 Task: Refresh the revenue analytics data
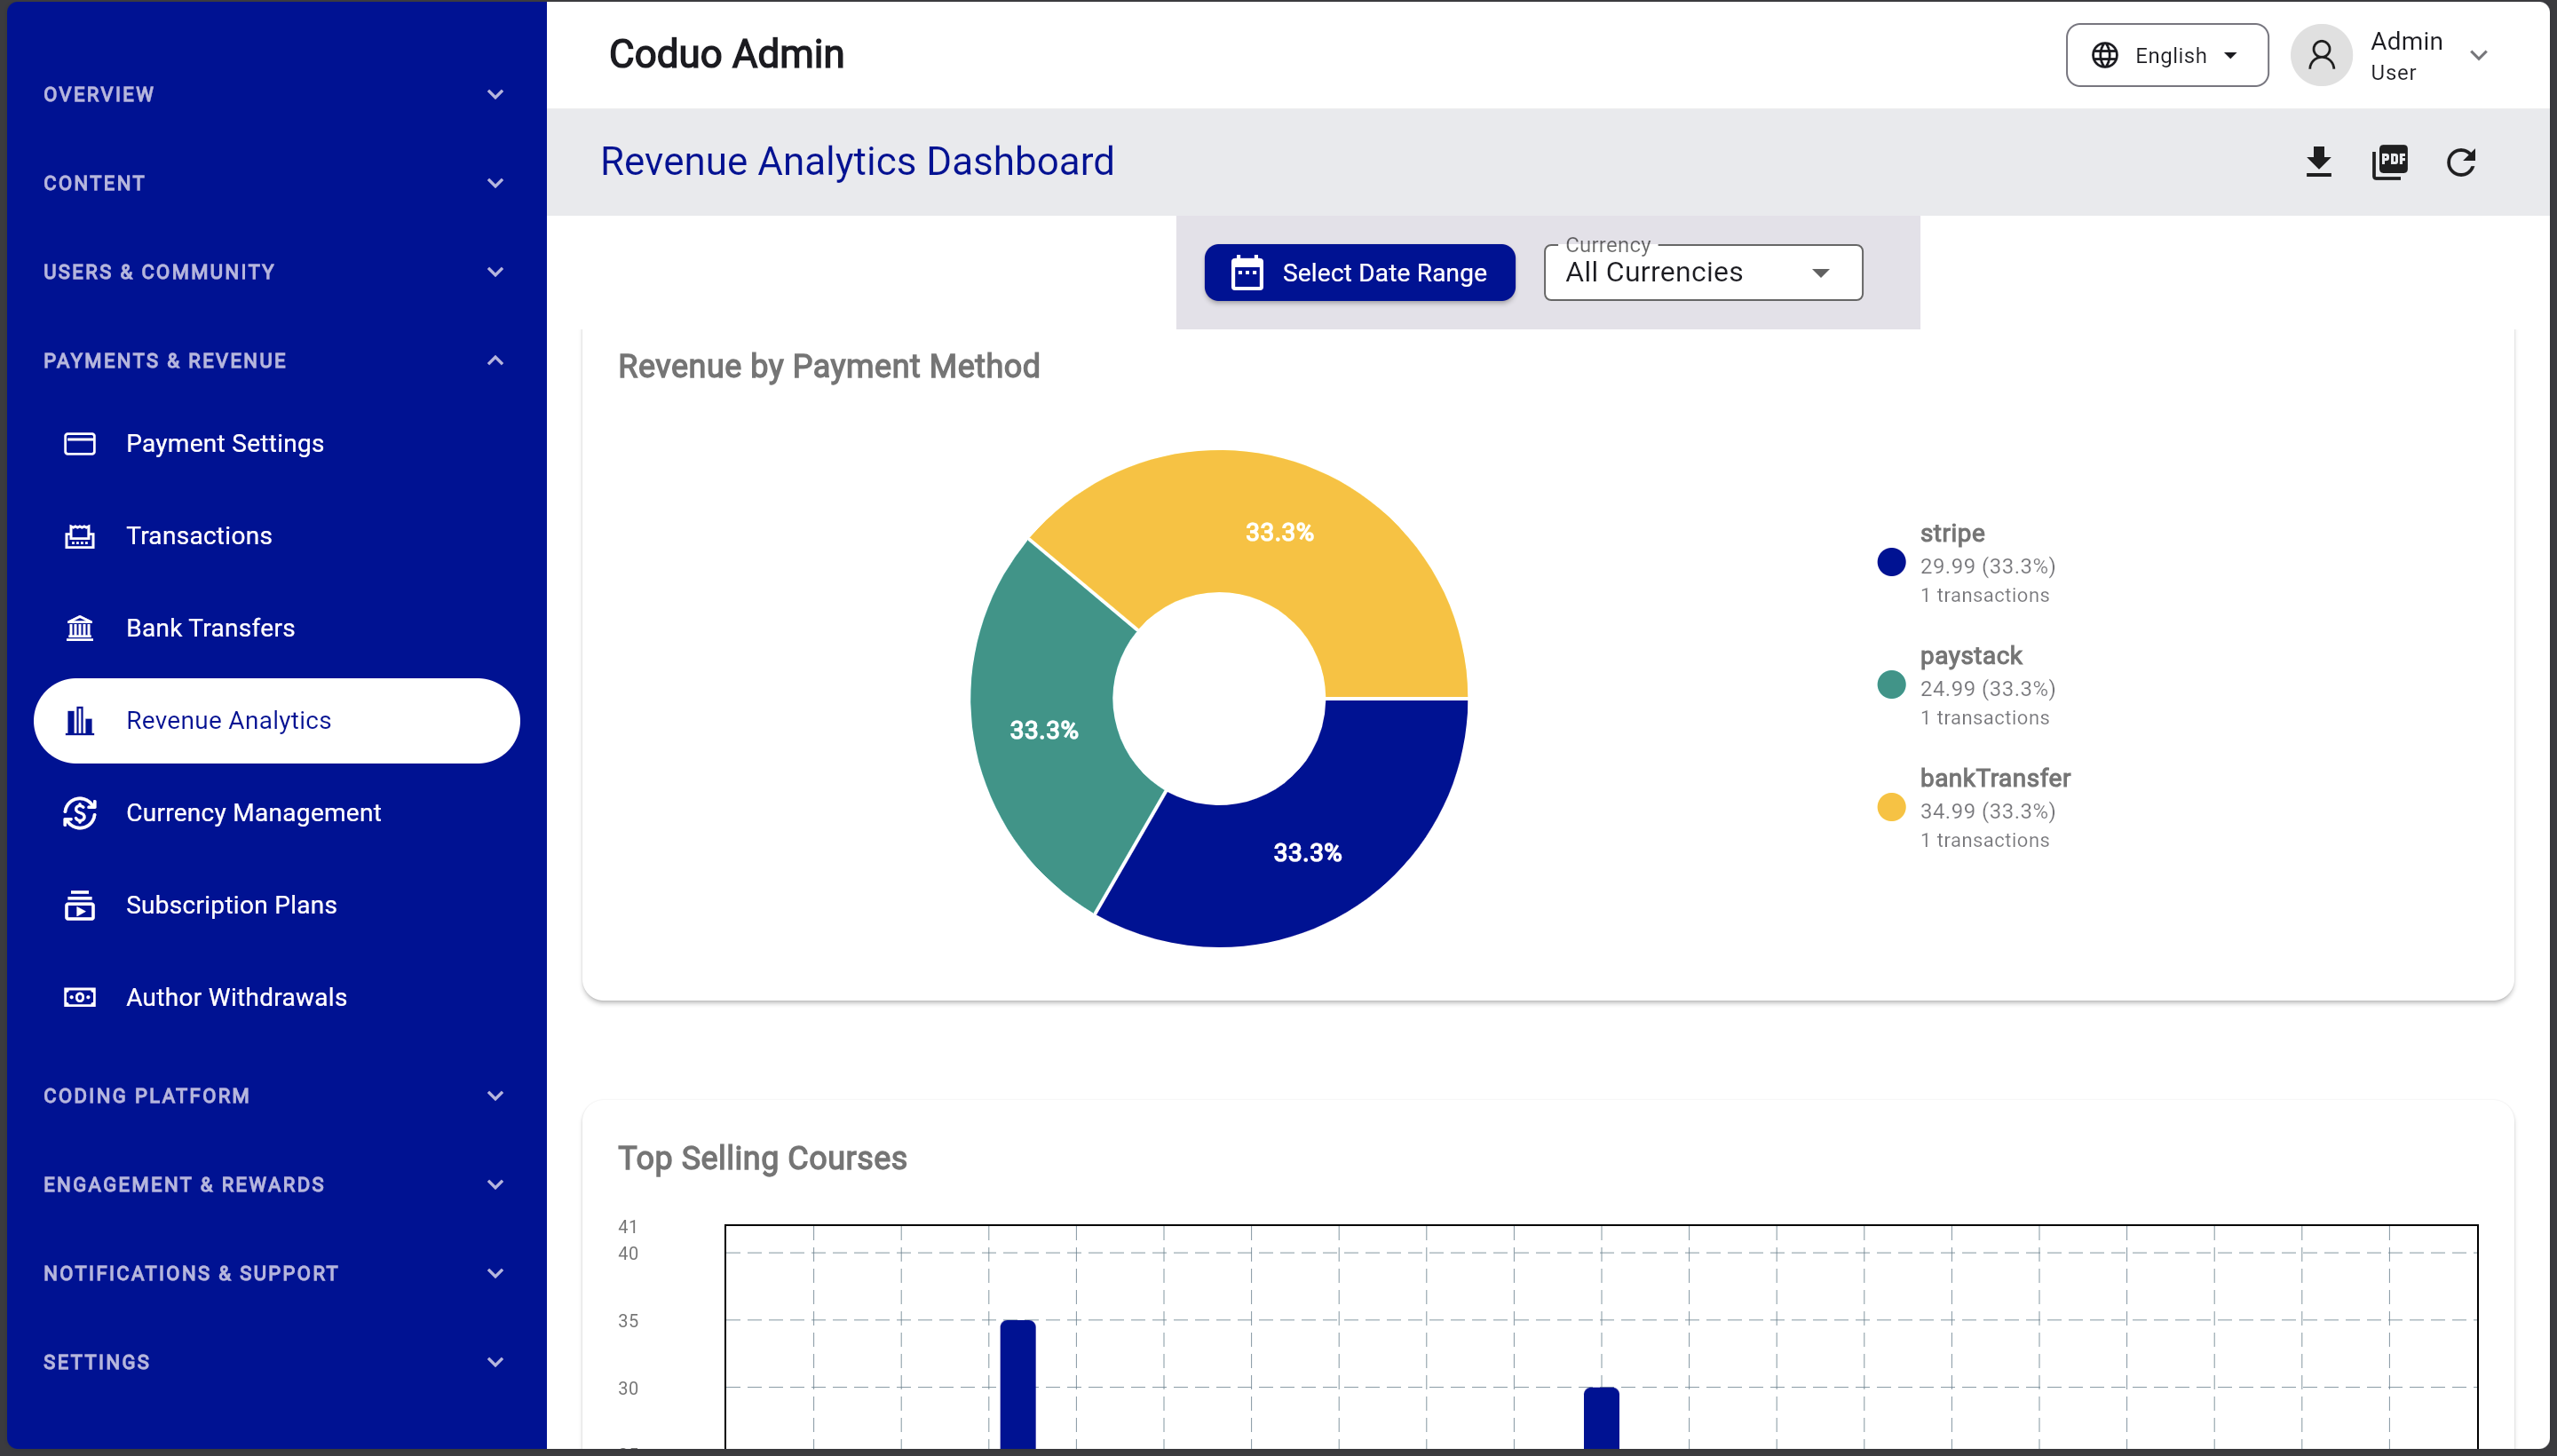[2460, 162]
